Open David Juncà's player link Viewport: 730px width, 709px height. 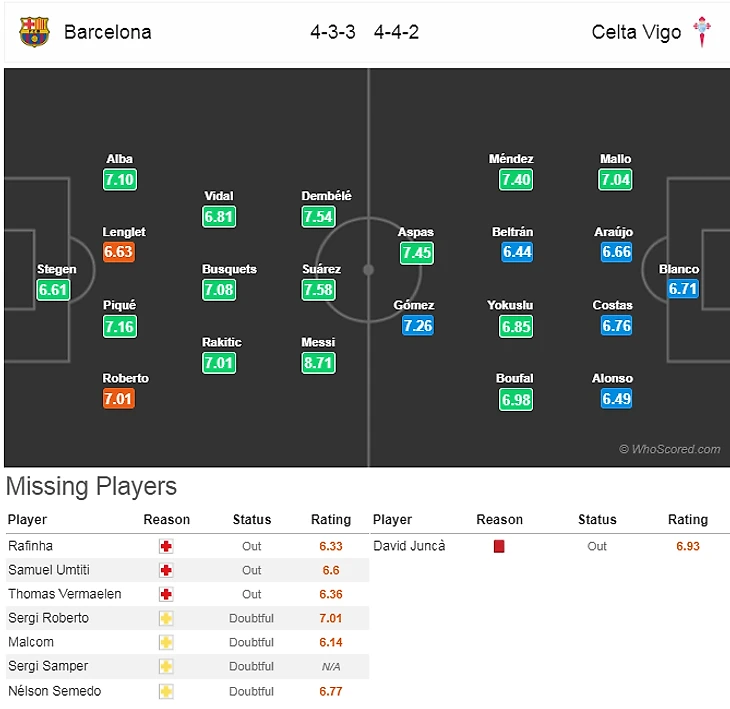coord(409,547)
